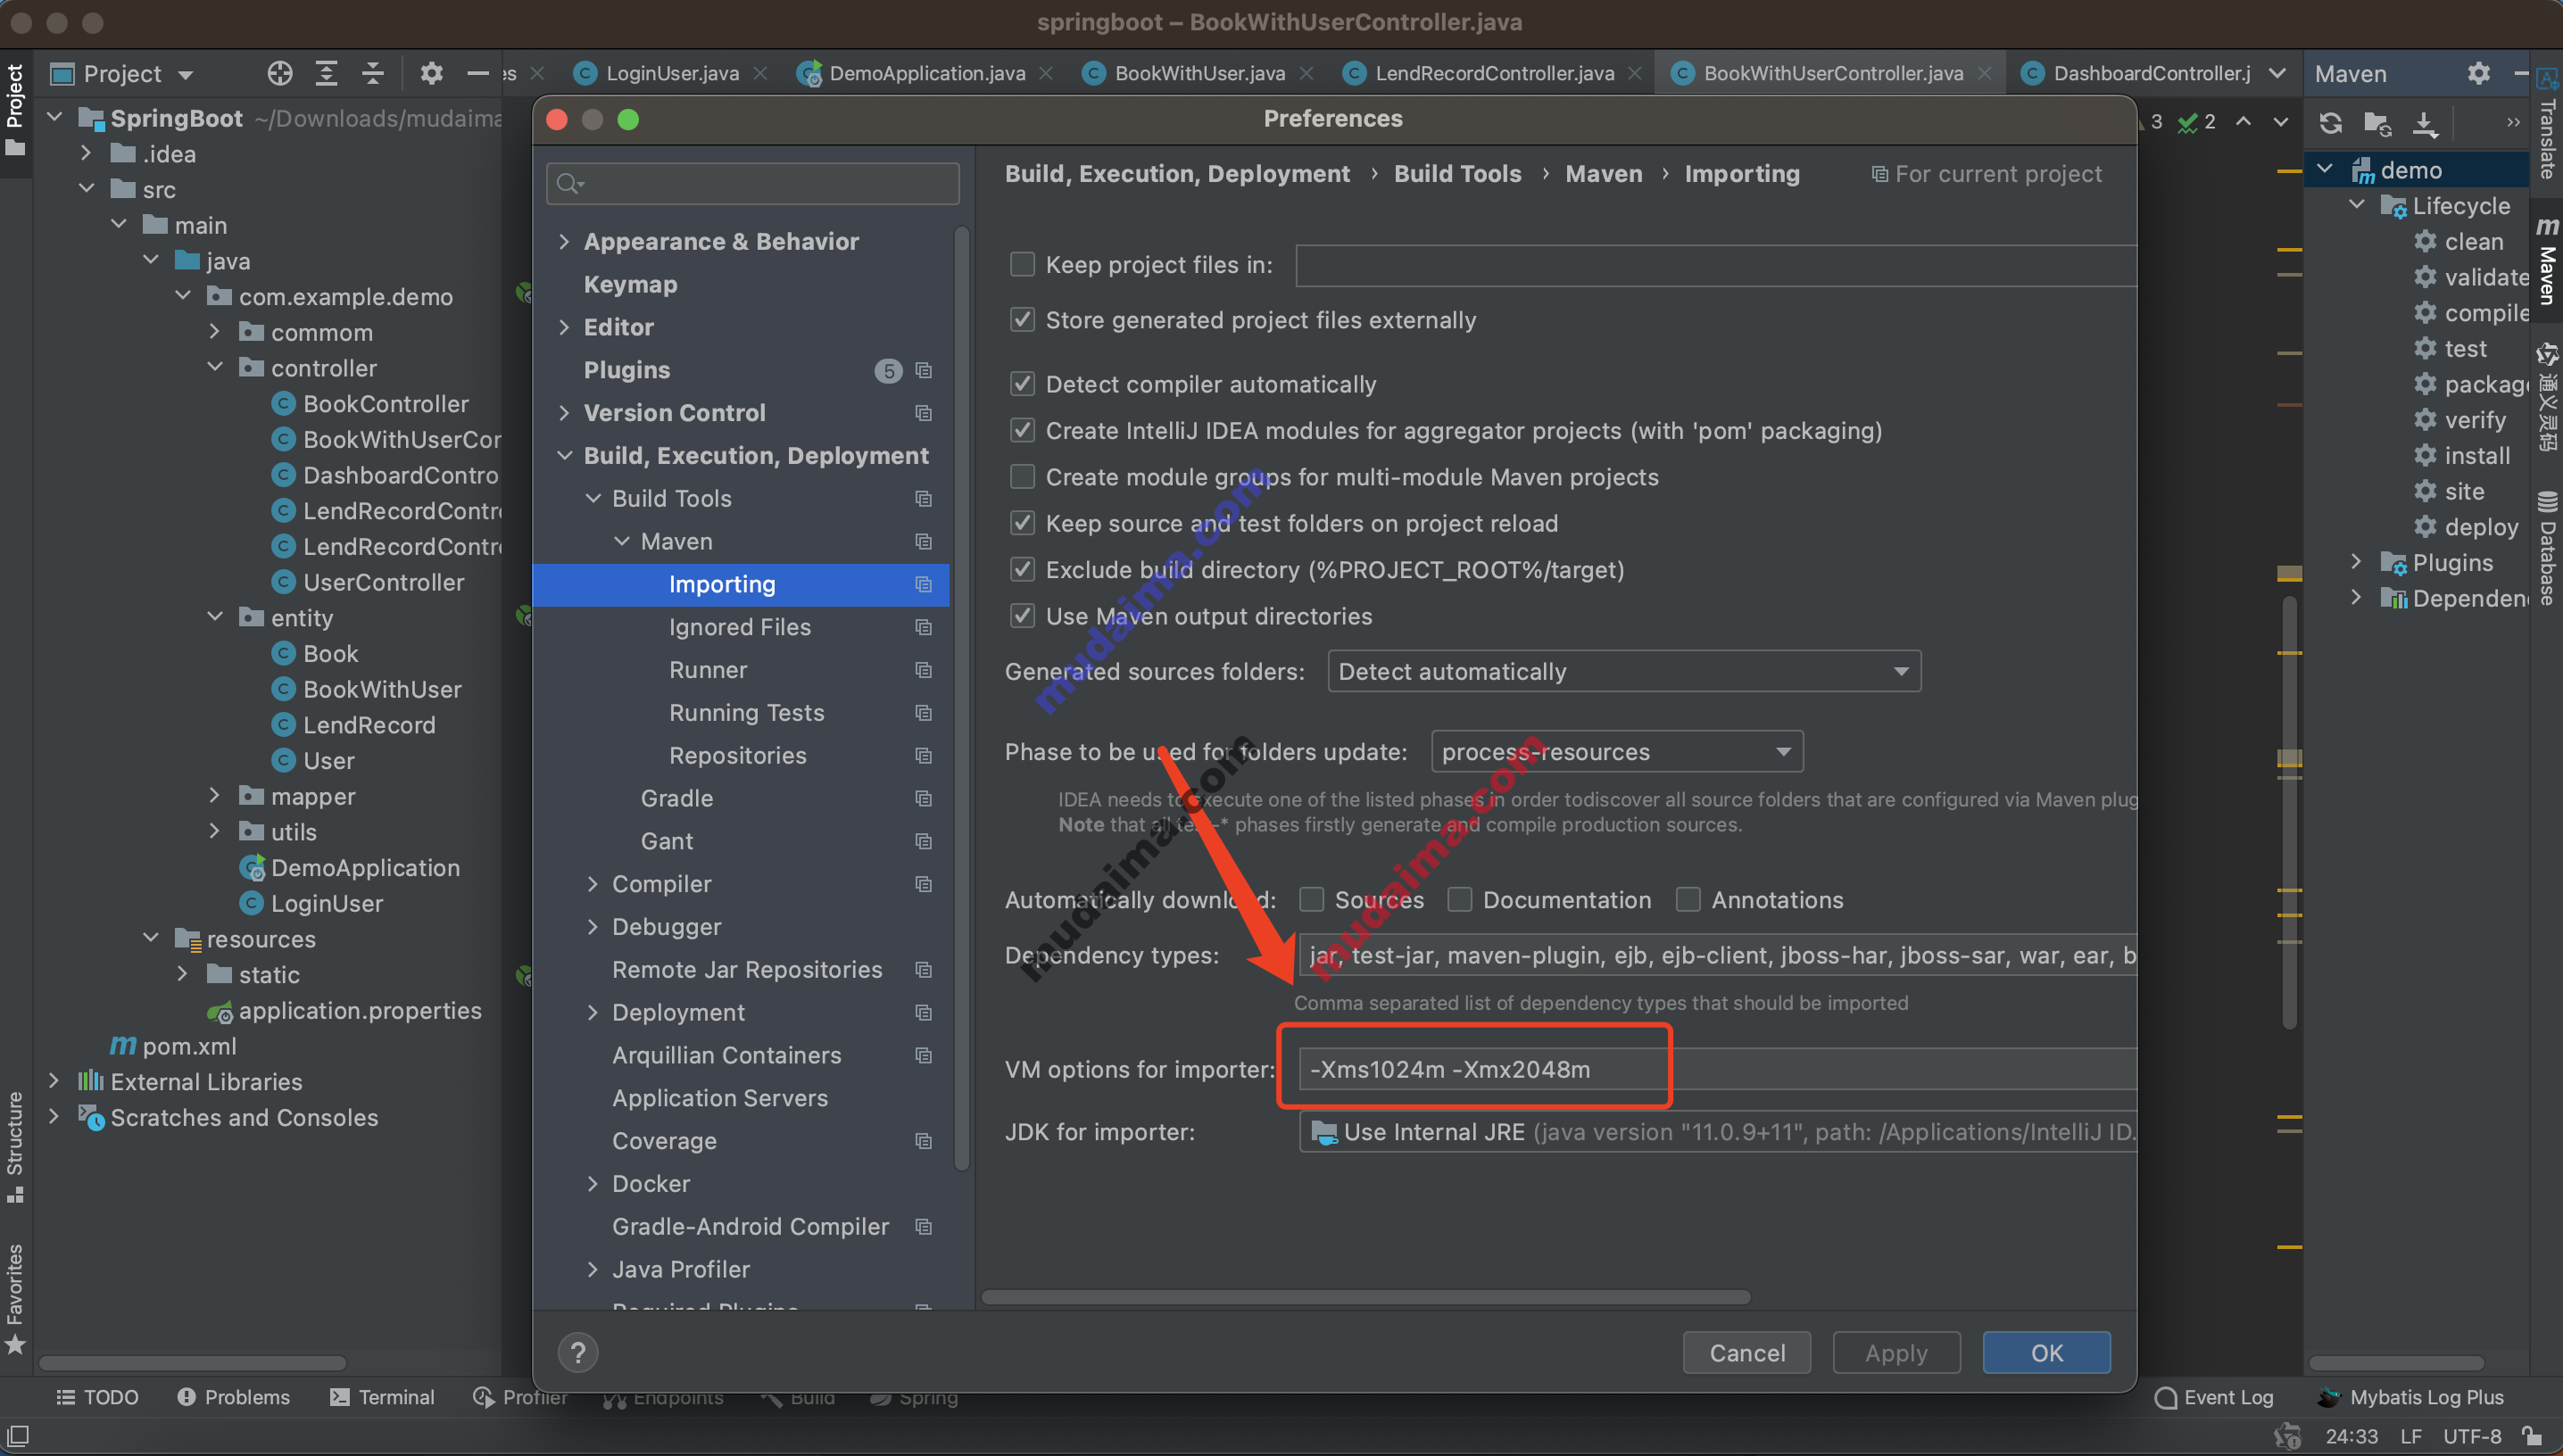2563x1456 pixels.
Task: Toggle Store generated project files externally
Action: (x=1021, y=319)
